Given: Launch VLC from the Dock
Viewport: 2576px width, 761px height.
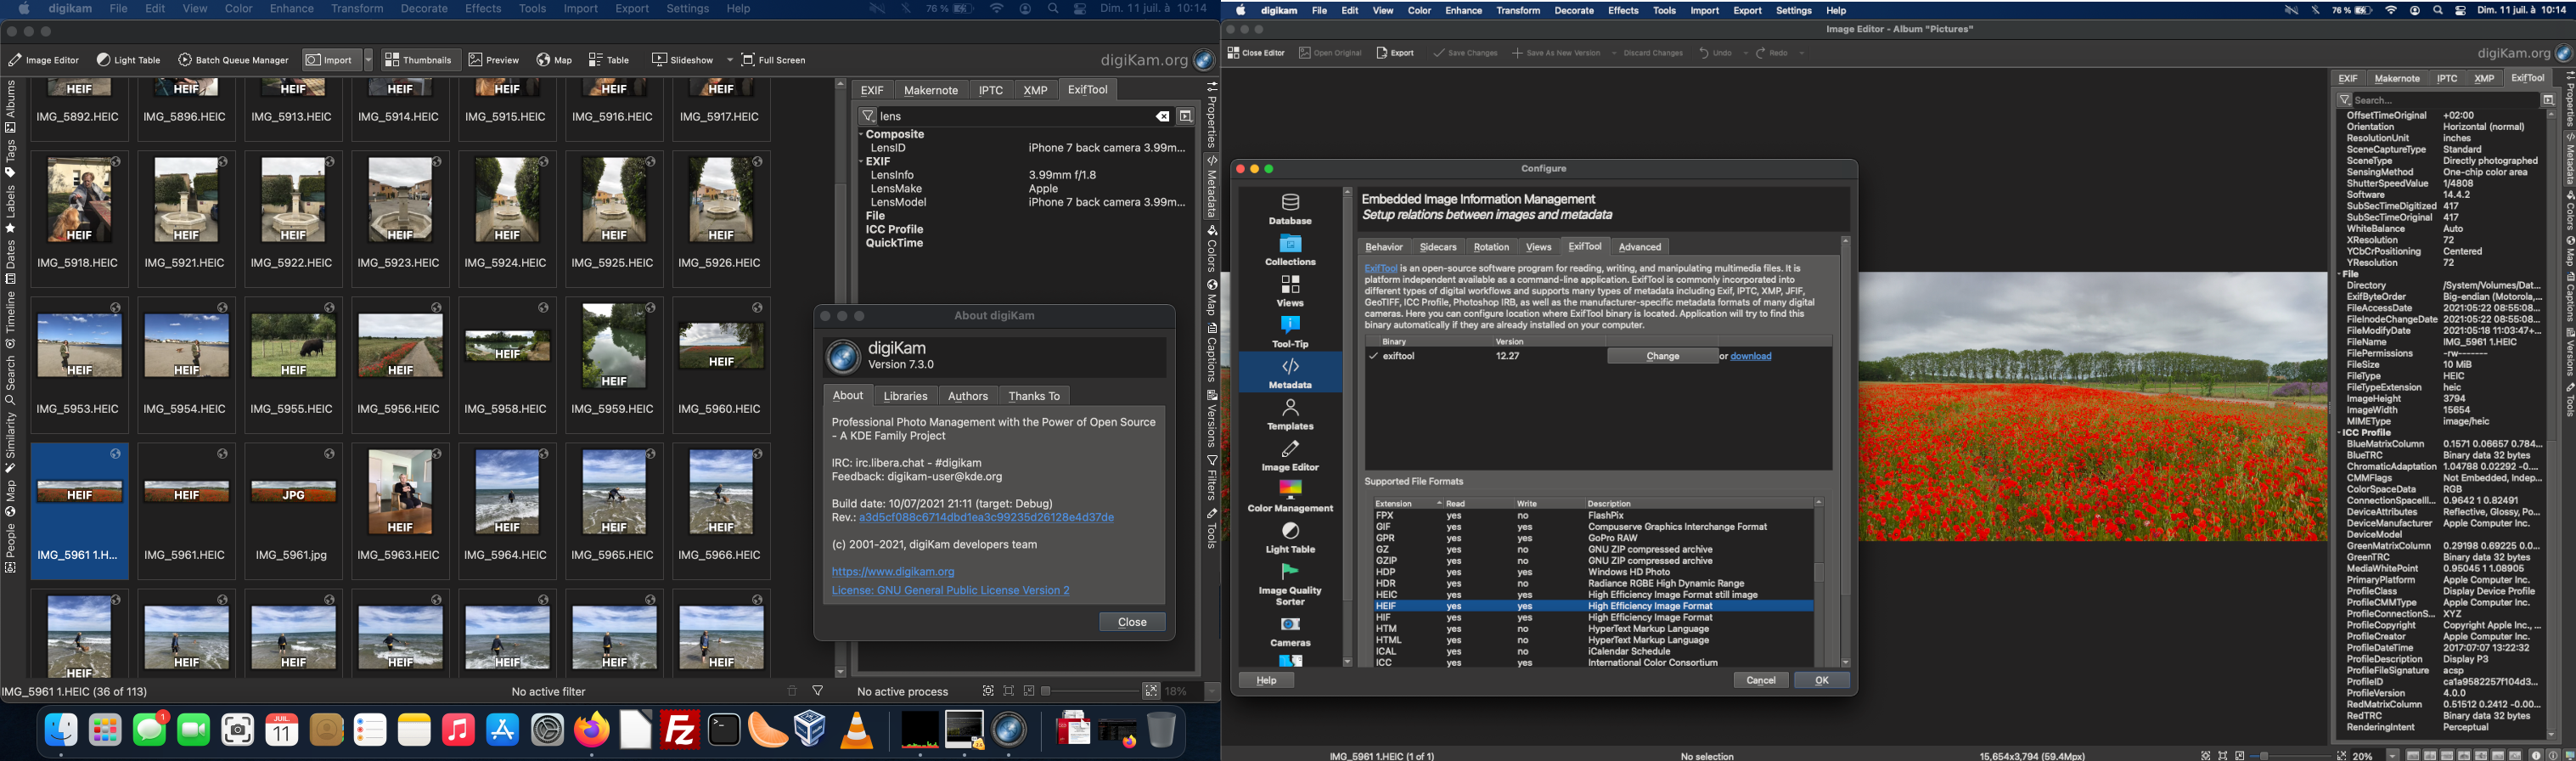Looking at the screenshot, I should coord(857,731).
